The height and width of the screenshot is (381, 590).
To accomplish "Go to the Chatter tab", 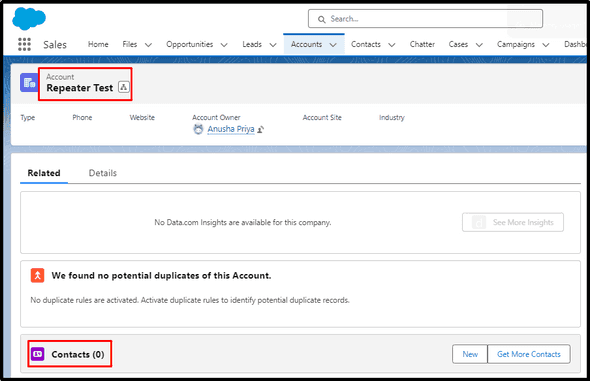I will [422, 44].
